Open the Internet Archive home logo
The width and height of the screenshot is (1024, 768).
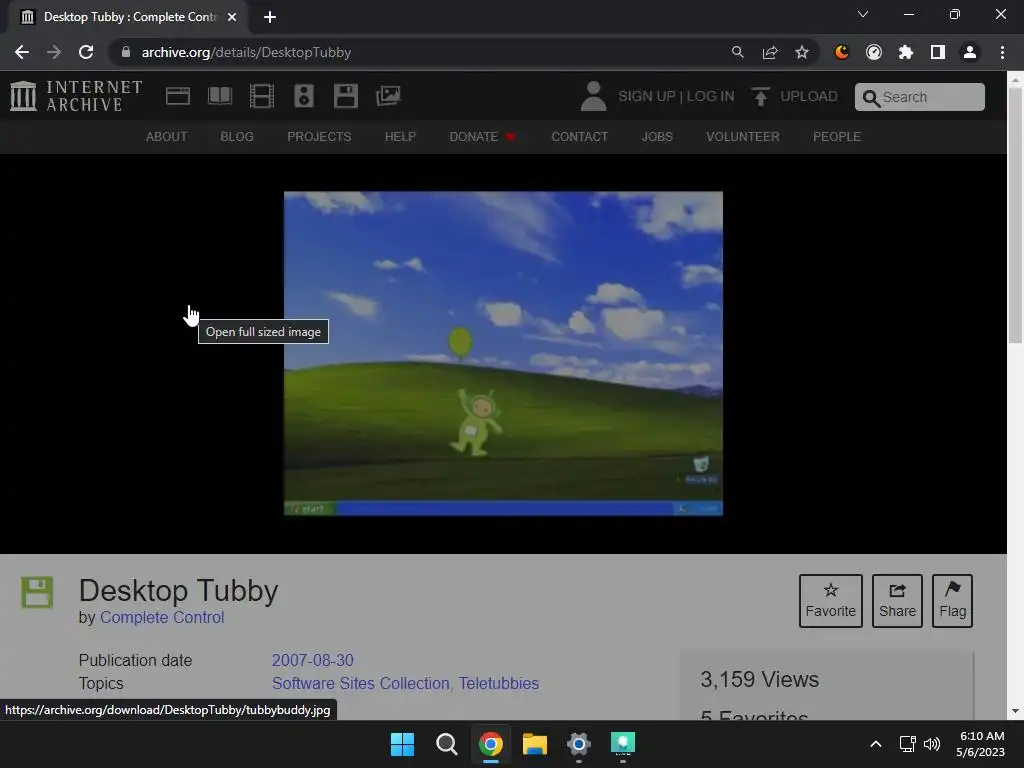click(76, 96)
